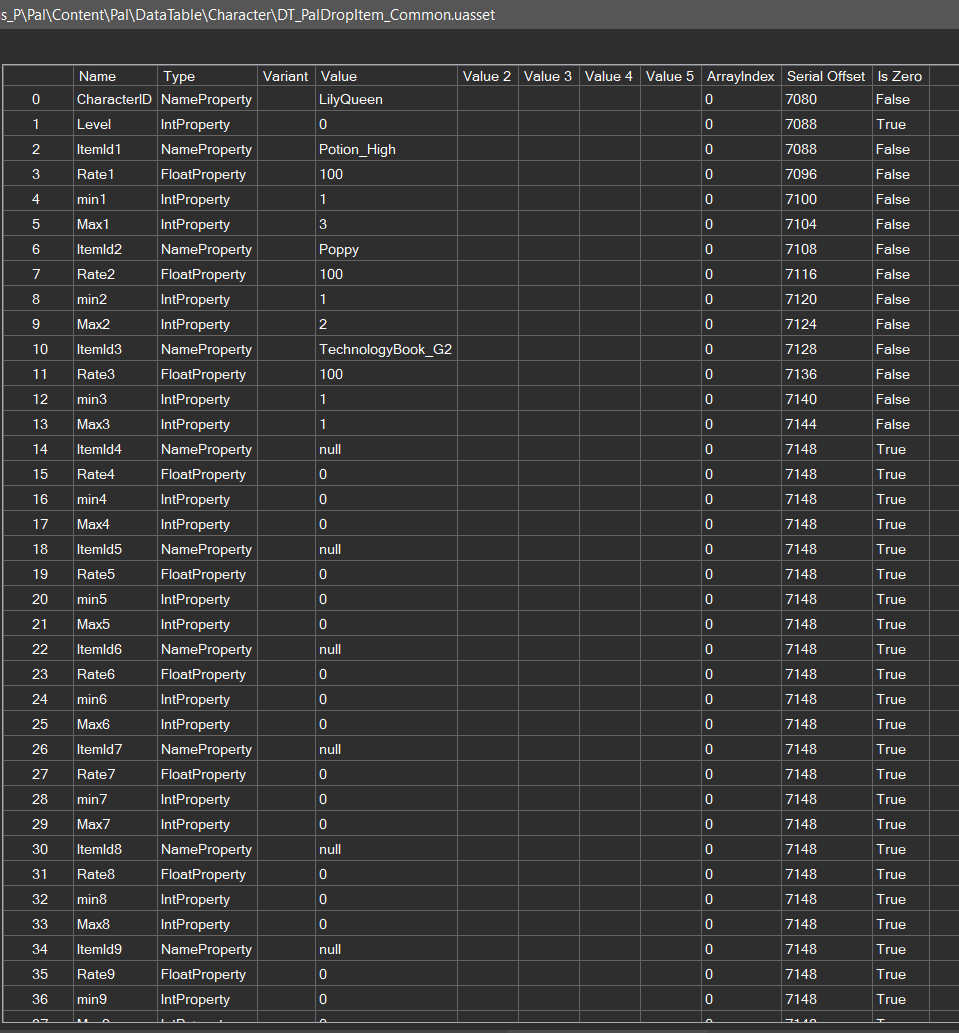Select the Name column header
Screen dimensions: 959x1033
pos(115,76)
